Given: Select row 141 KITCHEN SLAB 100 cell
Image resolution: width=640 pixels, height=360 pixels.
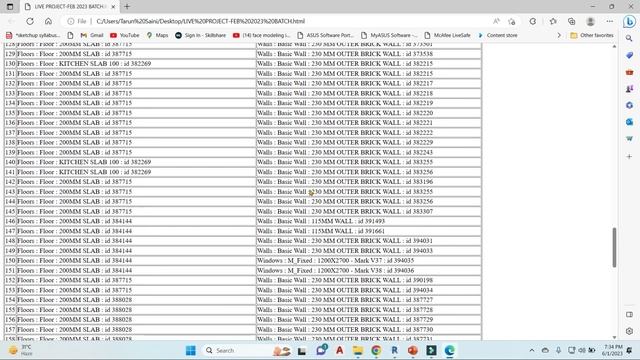Looking at the screenshot, I should 136,172.
